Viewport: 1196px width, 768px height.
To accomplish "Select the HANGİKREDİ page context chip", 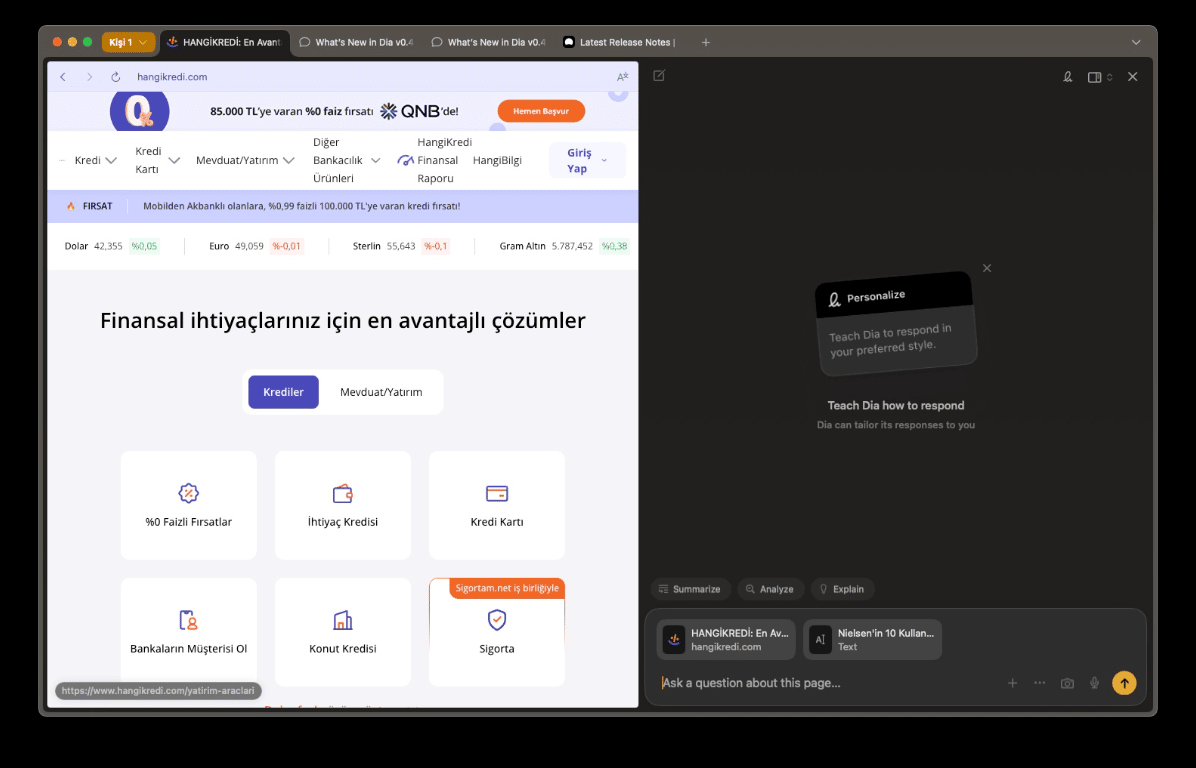I will (x=726, y=639).
